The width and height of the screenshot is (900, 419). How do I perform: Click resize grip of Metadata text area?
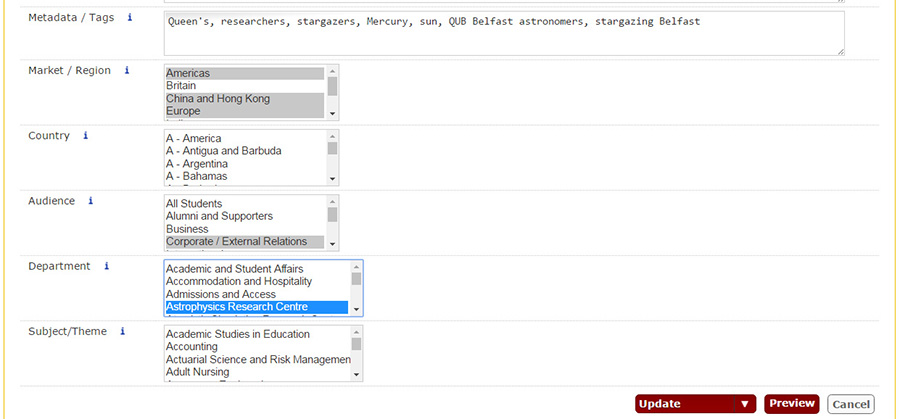tap(840, 52)
